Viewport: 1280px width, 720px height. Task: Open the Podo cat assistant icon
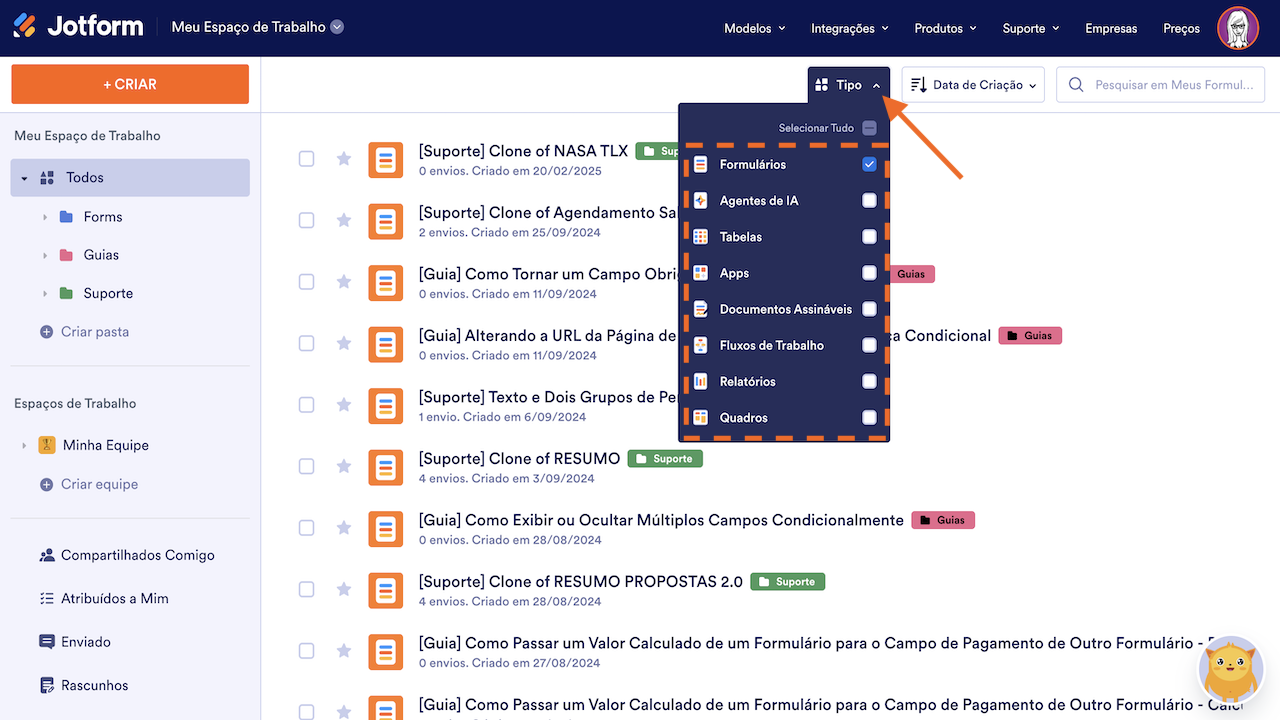click(1231, 670)
